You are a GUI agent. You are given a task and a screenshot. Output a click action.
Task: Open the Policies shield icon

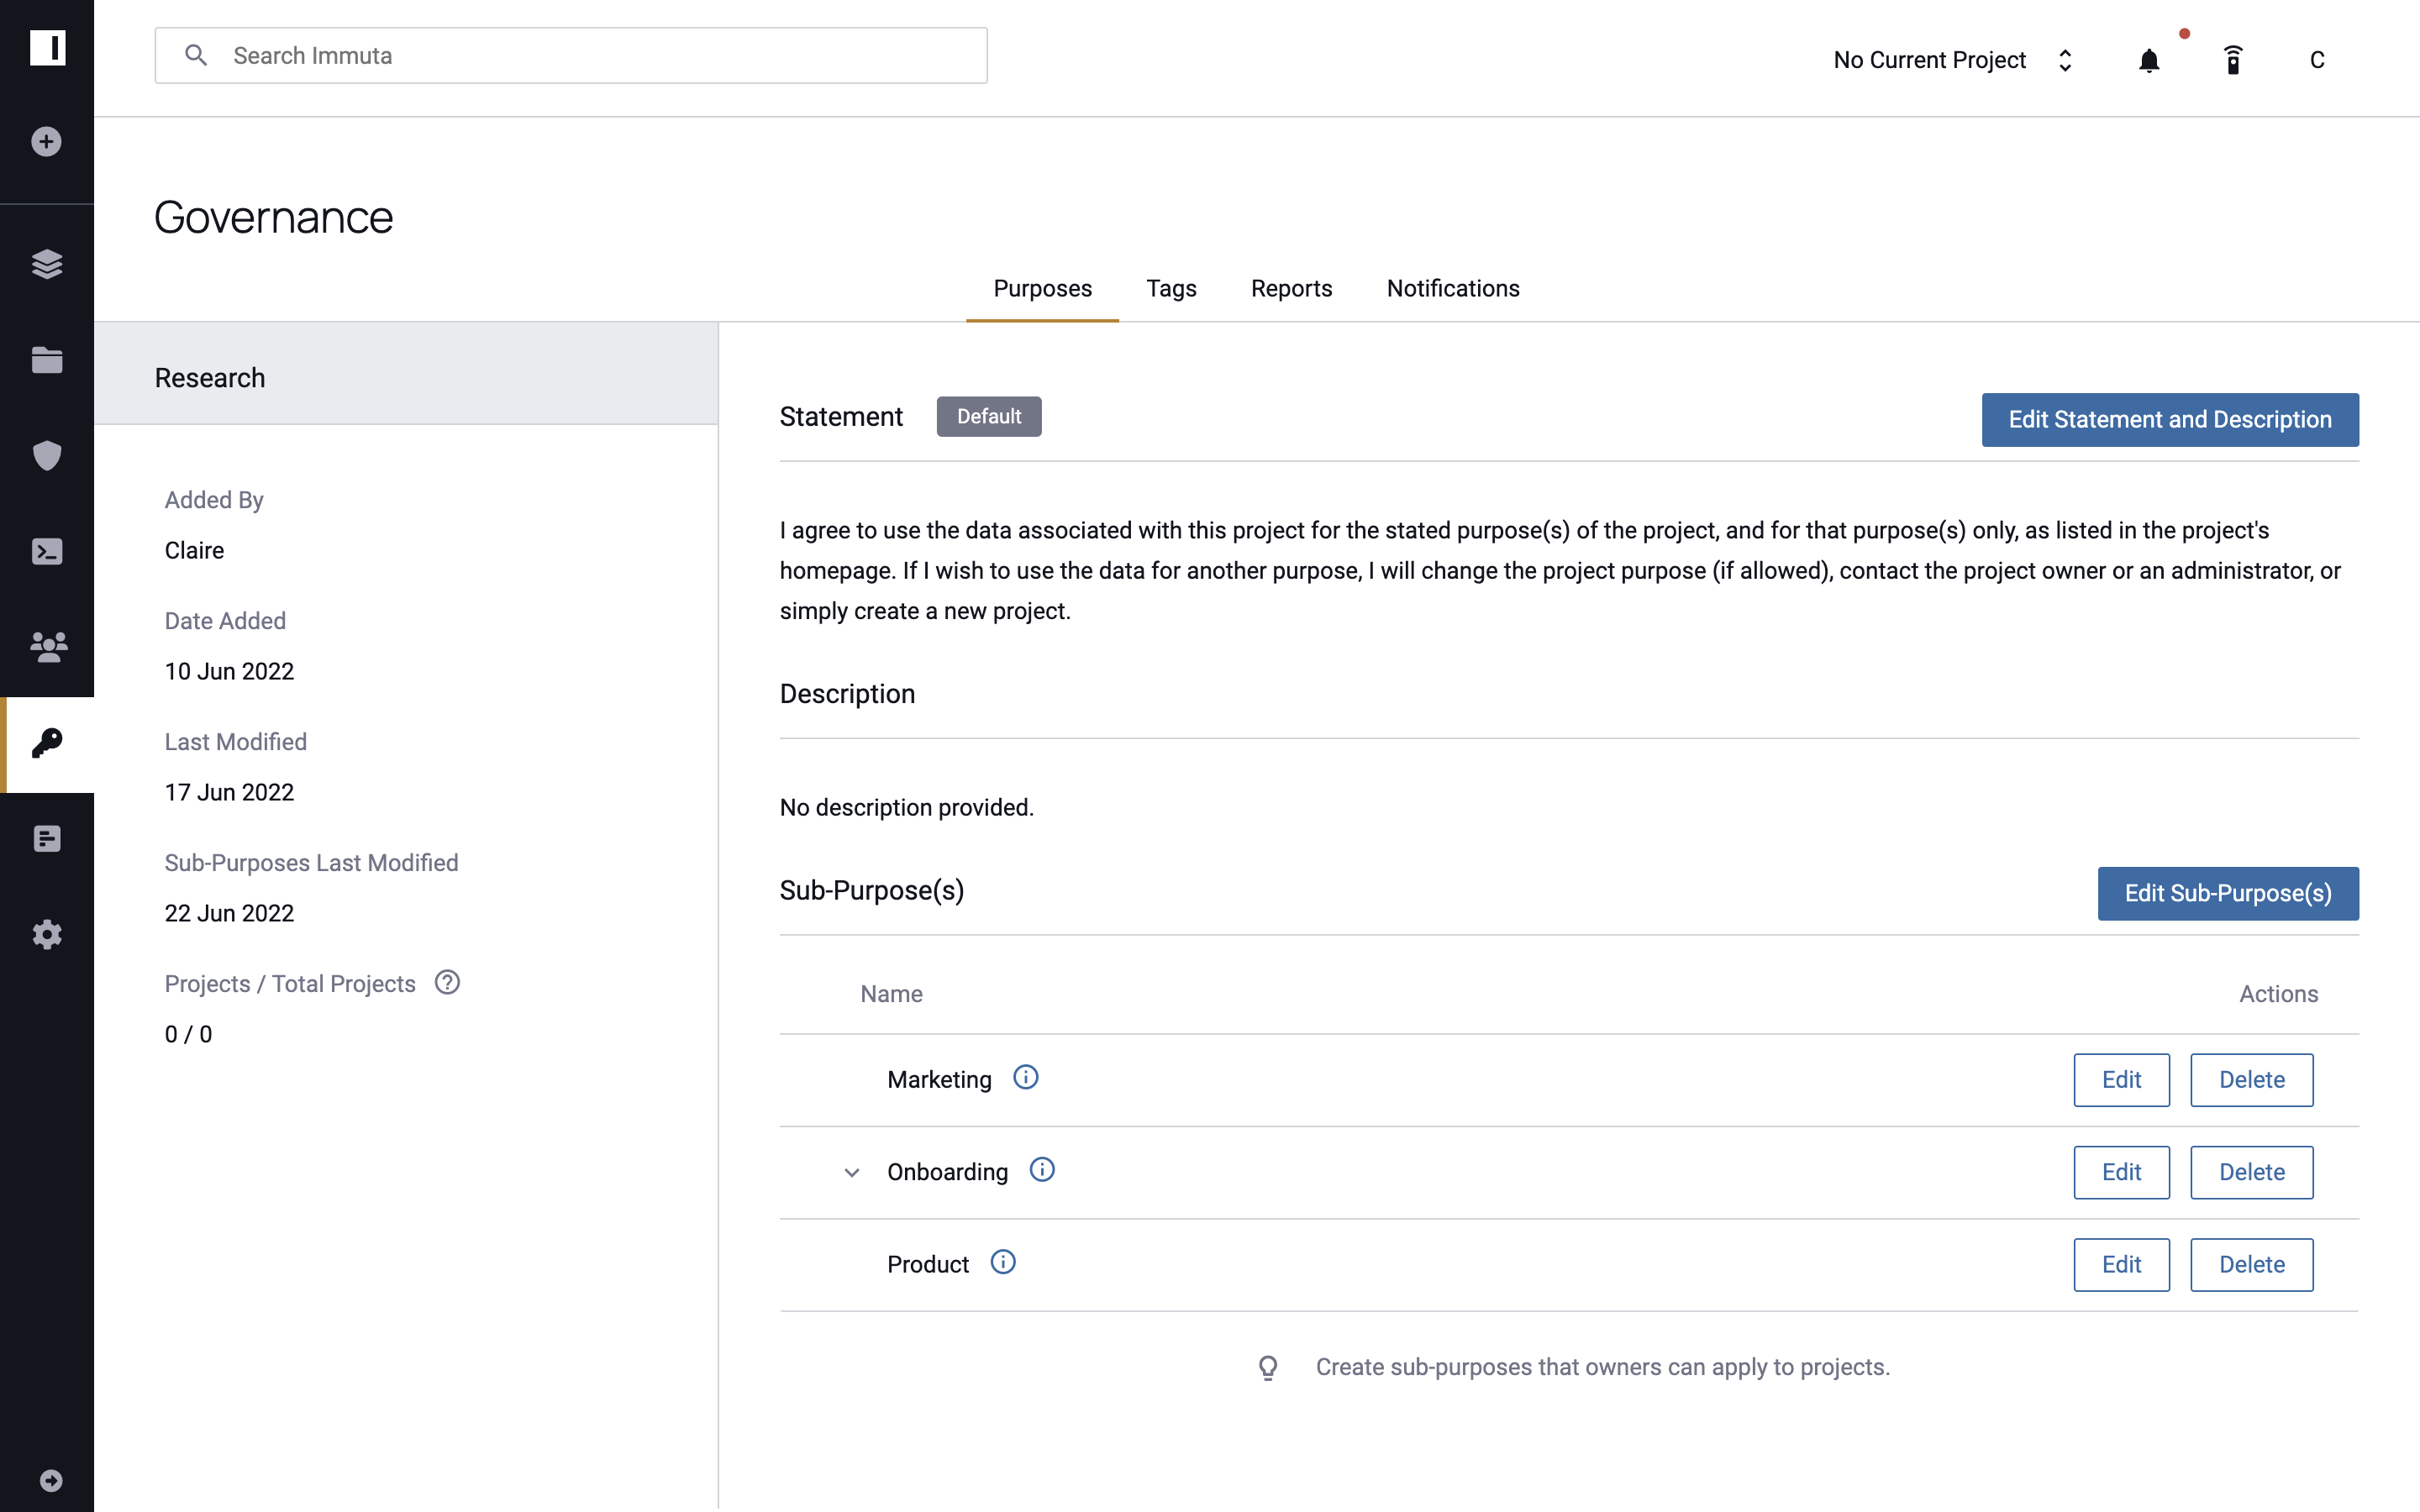pyautogui.click(x=47, y=456)
